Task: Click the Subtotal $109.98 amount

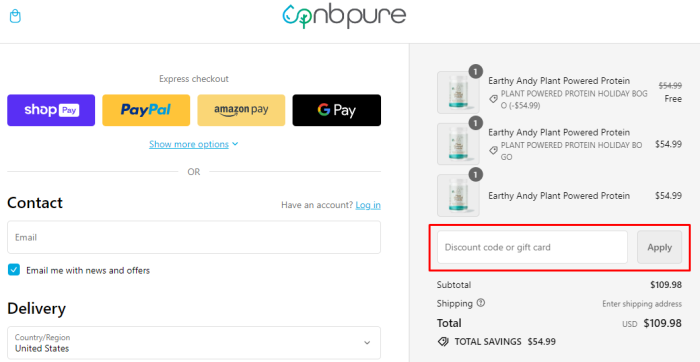Action: pyautogui.click(x=666, y=285)
